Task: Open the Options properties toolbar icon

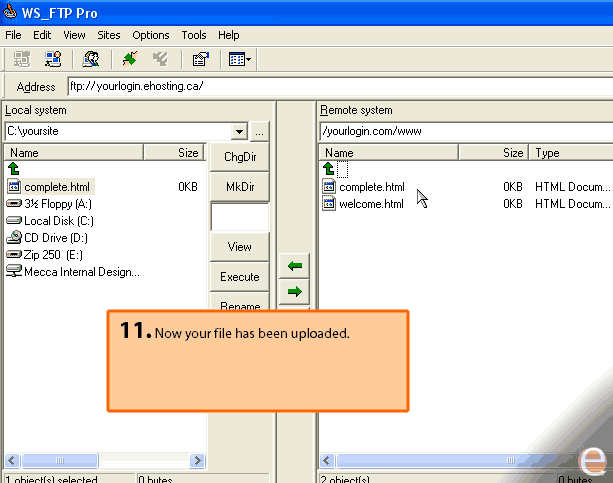Action: (200, 59)
